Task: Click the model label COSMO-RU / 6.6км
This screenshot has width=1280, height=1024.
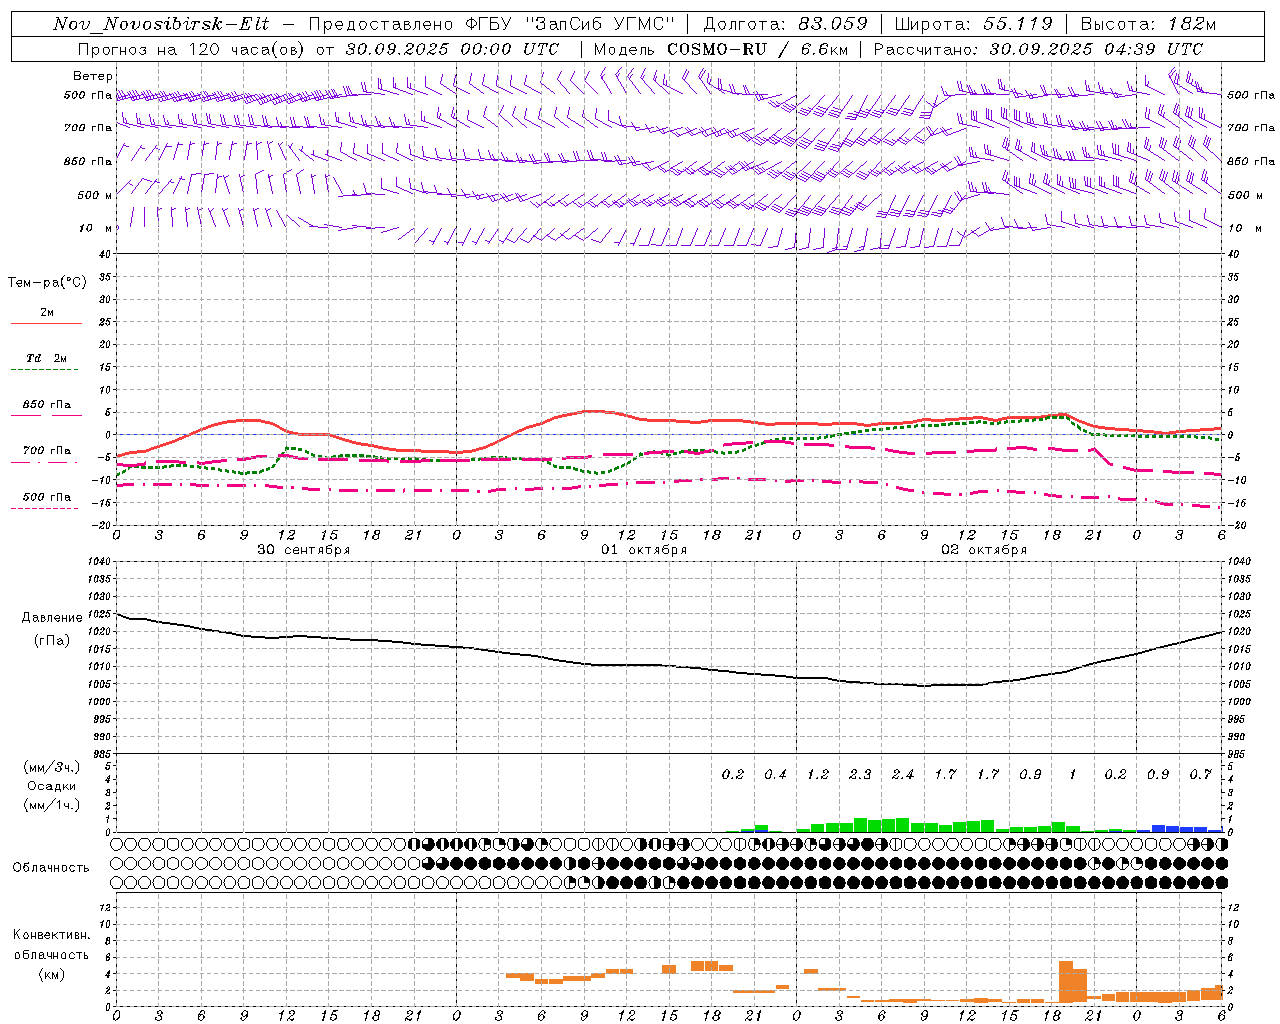Action: [x=757, y=49]
